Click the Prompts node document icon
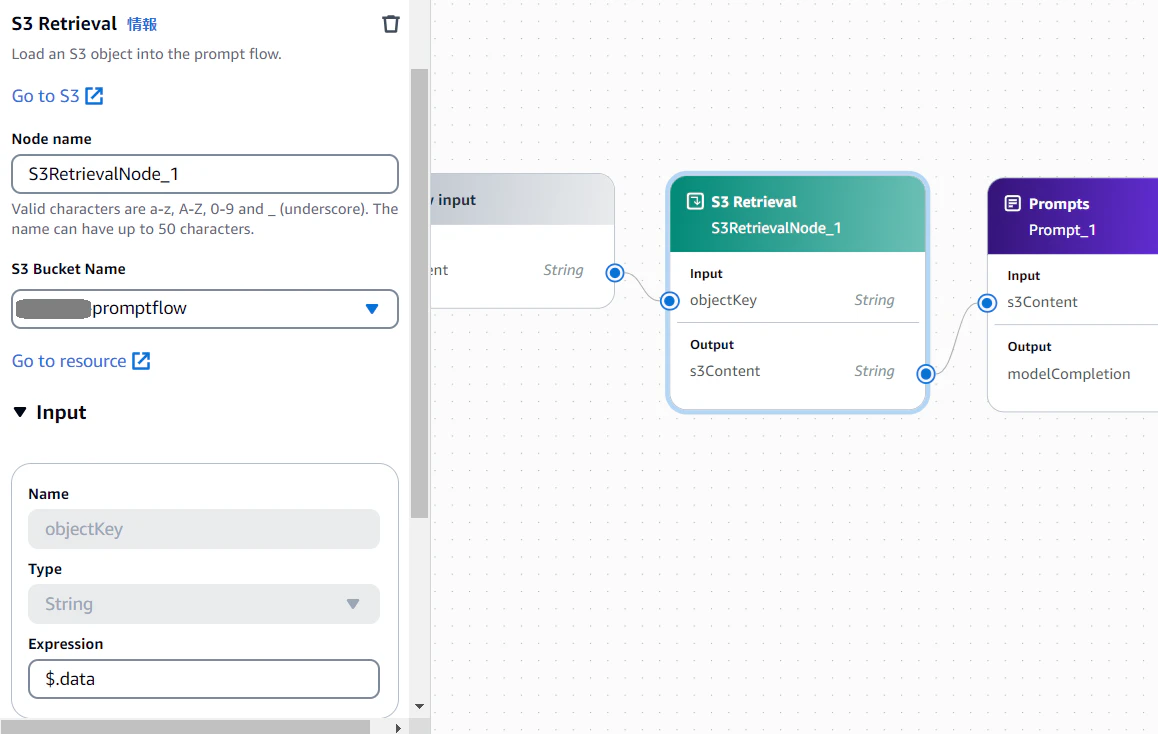This screenshot has width=1158, height=734. click(1013, 204)
